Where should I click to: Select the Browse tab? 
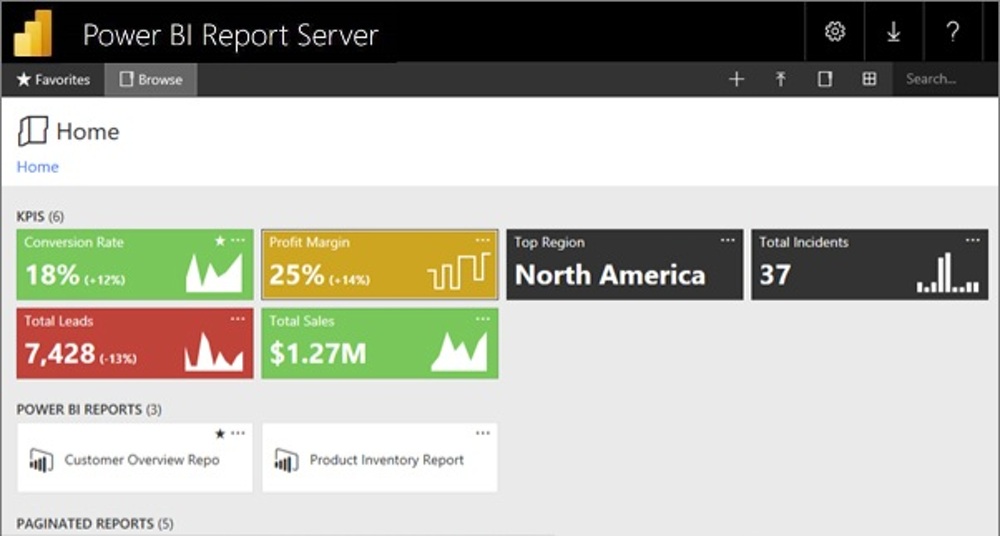[x=151, y=80]
